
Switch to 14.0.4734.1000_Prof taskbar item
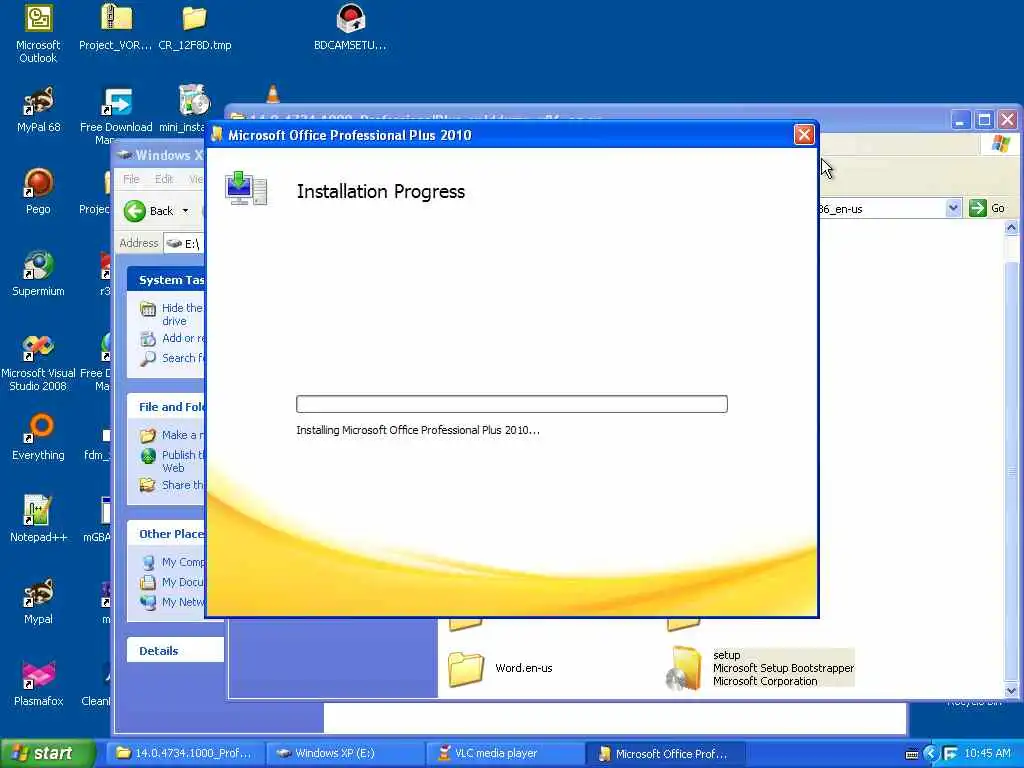185,754
